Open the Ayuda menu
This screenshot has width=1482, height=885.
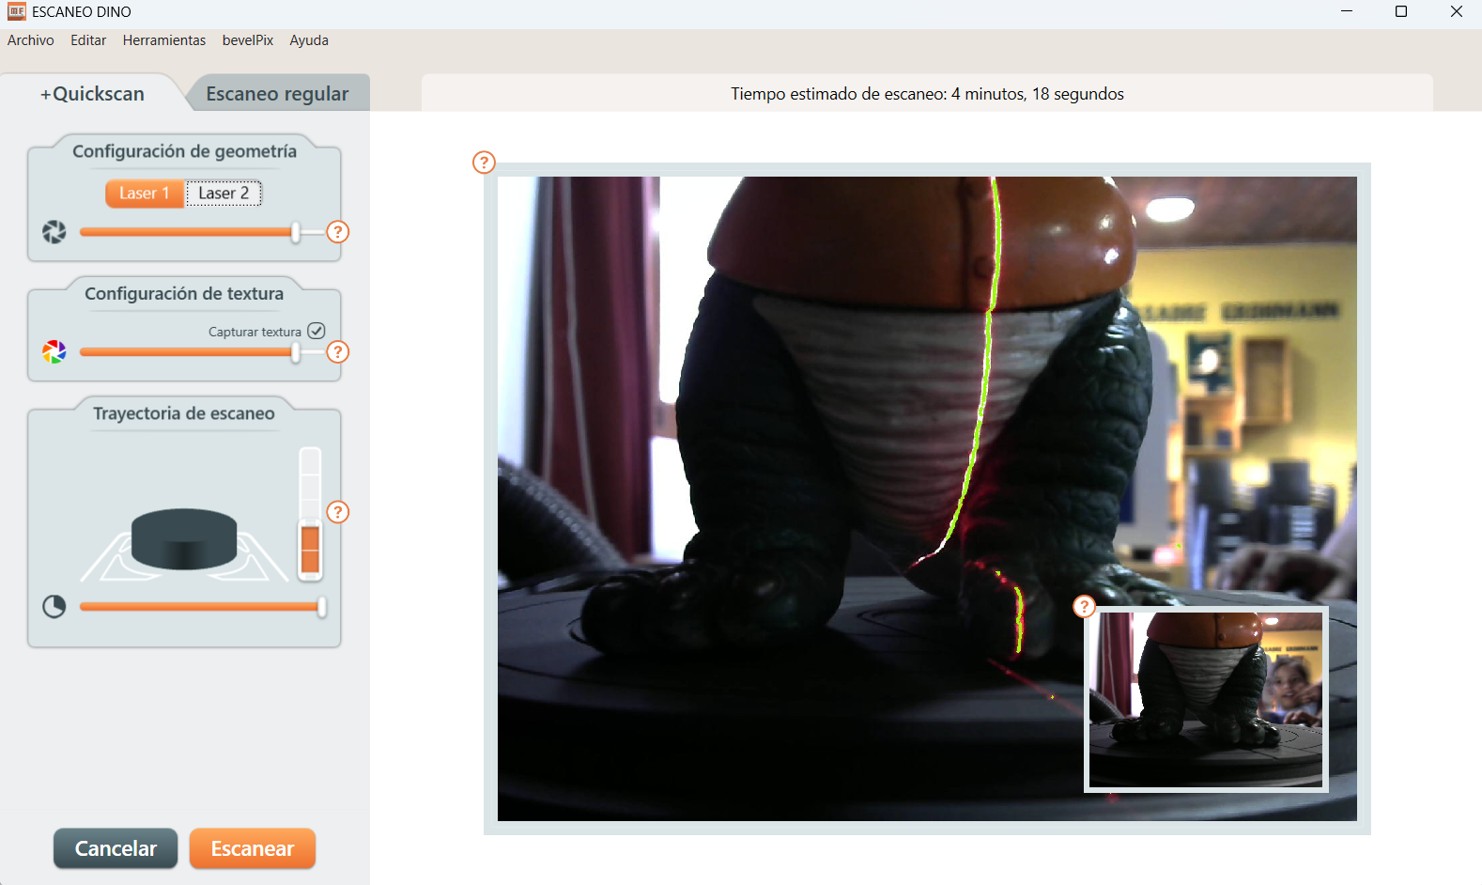tap(309, 40)
